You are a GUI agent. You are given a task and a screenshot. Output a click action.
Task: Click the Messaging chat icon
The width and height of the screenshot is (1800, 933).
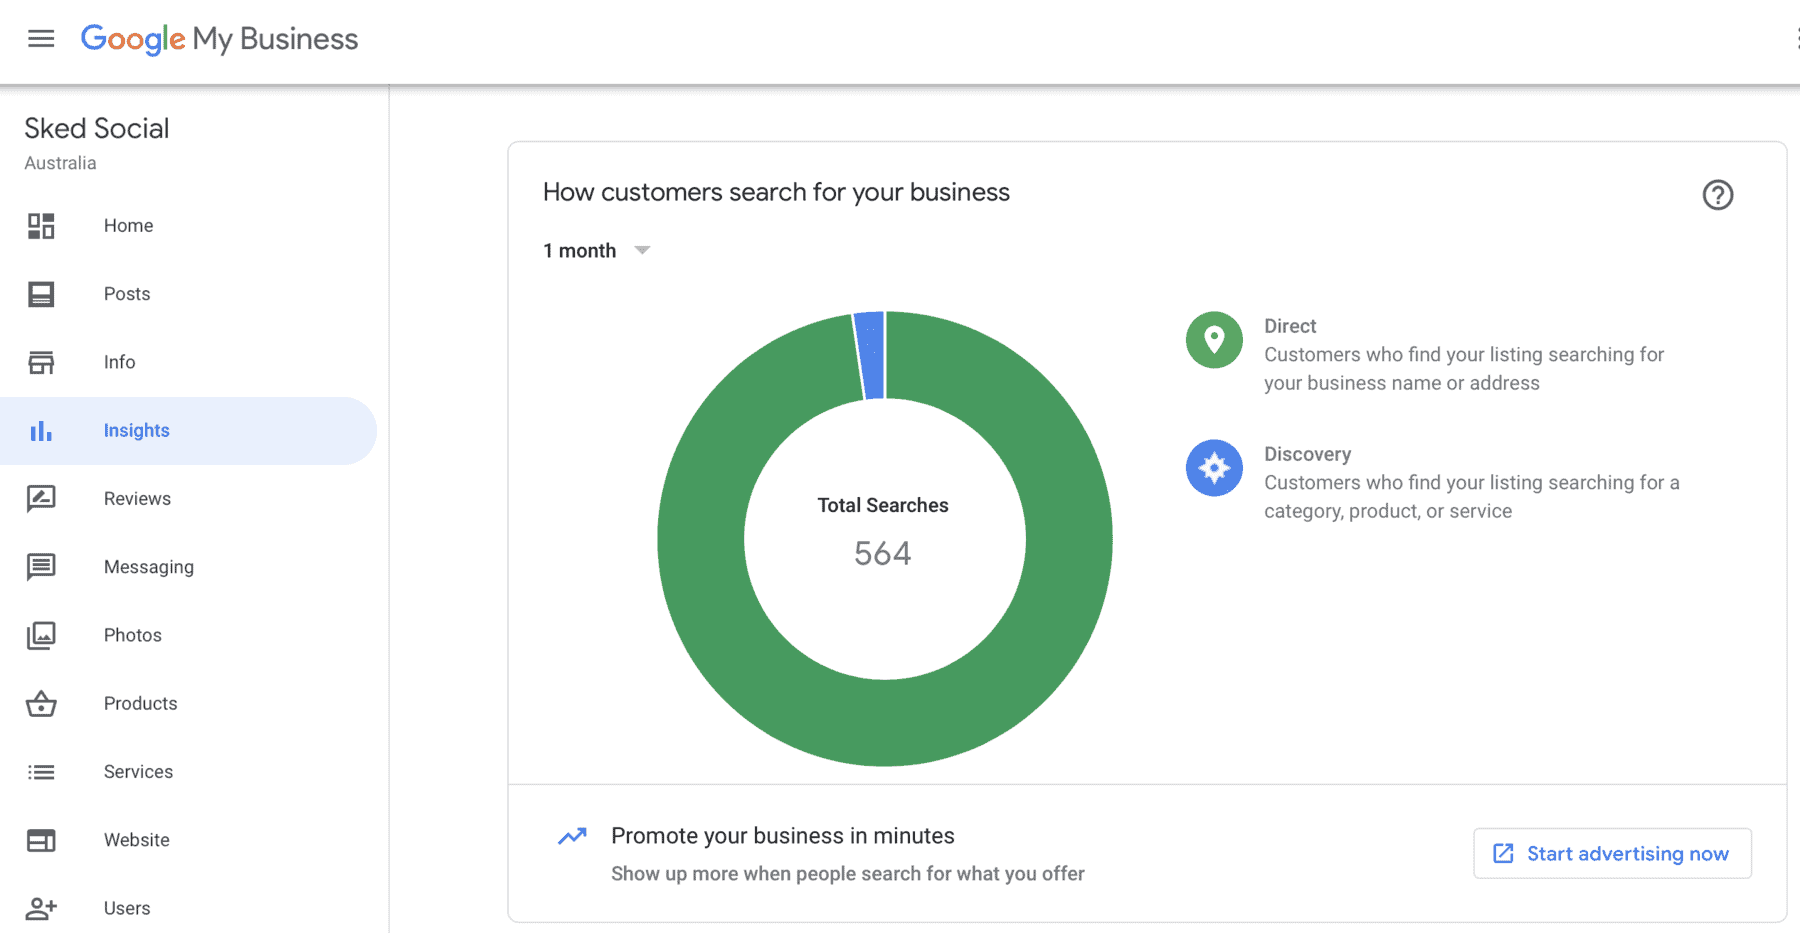click(x=41, y=567)
